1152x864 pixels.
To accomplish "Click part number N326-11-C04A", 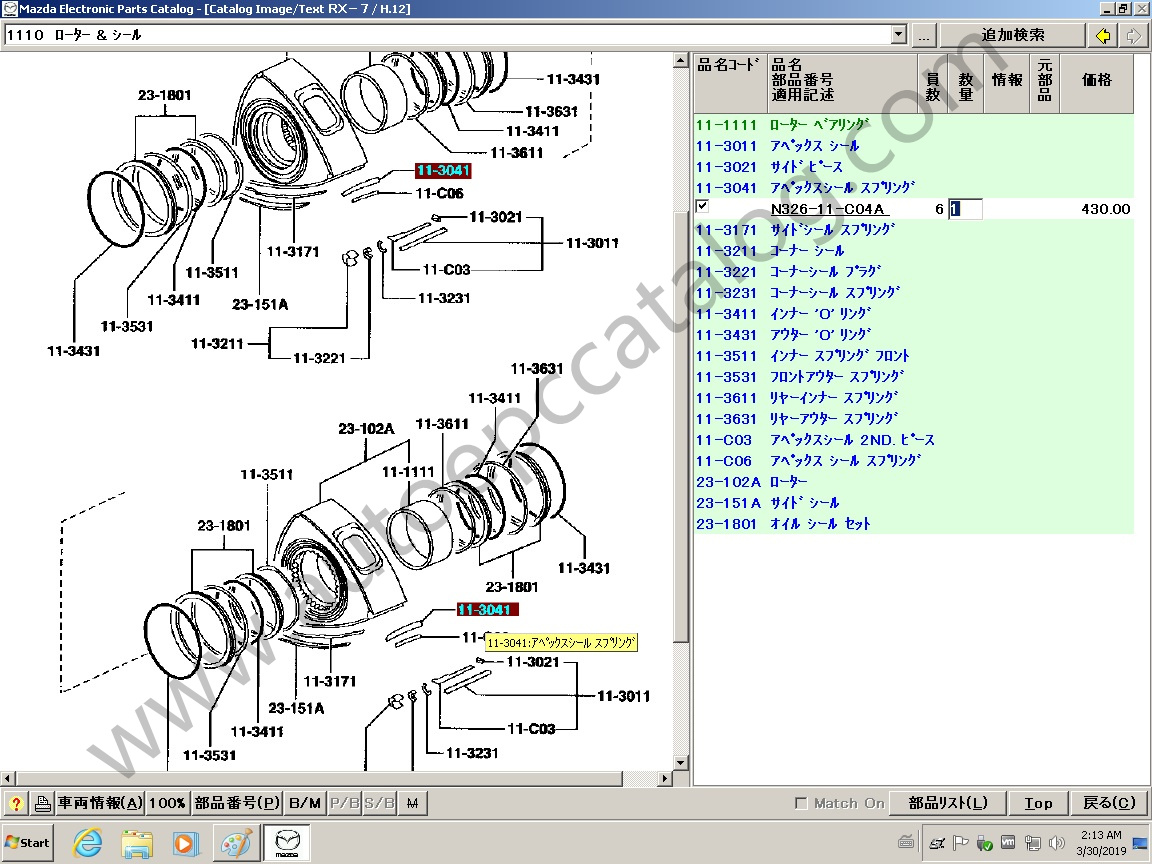I will tap(827, 209).
